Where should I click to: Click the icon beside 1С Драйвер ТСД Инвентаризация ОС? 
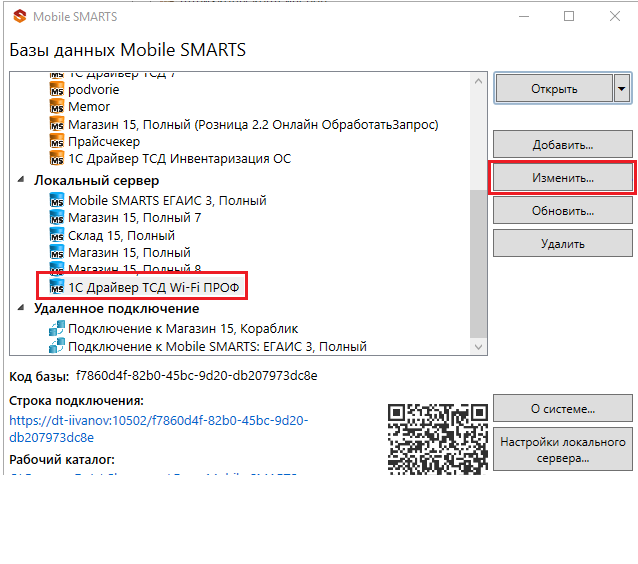[57, 158]
